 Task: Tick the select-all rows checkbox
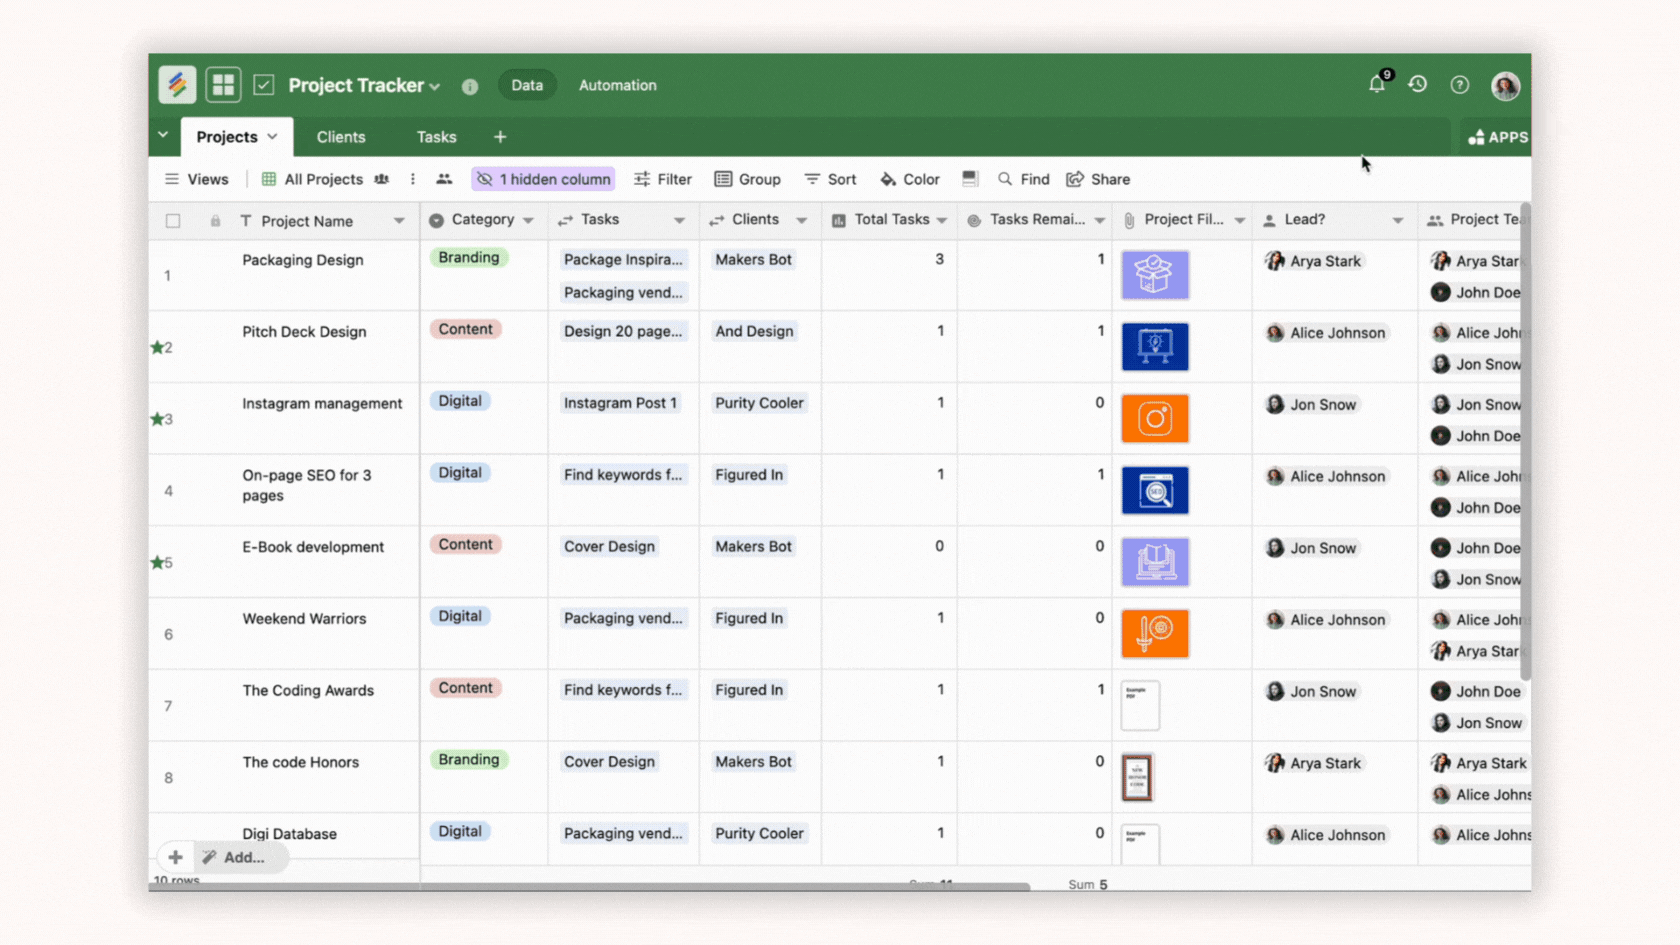click(x=173, y=221)
